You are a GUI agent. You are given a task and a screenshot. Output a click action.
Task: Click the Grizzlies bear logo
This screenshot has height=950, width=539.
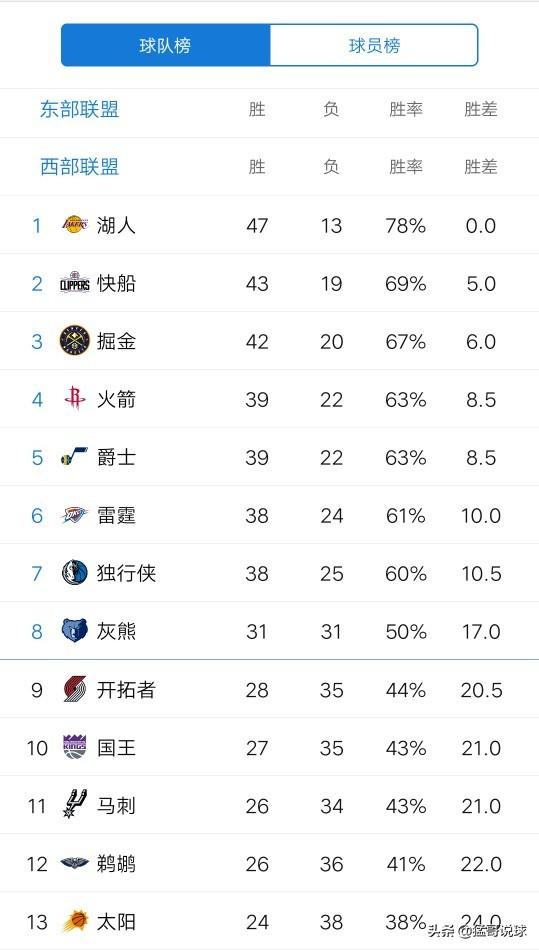point(75,631)
